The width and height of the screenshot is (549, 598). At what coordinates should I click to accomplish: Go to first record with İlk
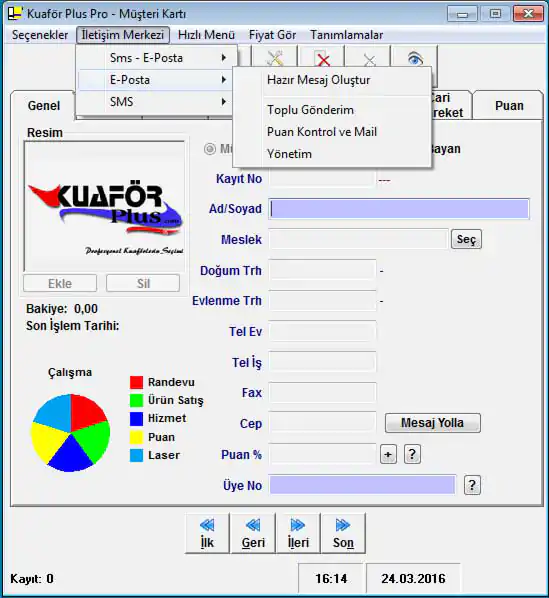(x=207, y=533)
